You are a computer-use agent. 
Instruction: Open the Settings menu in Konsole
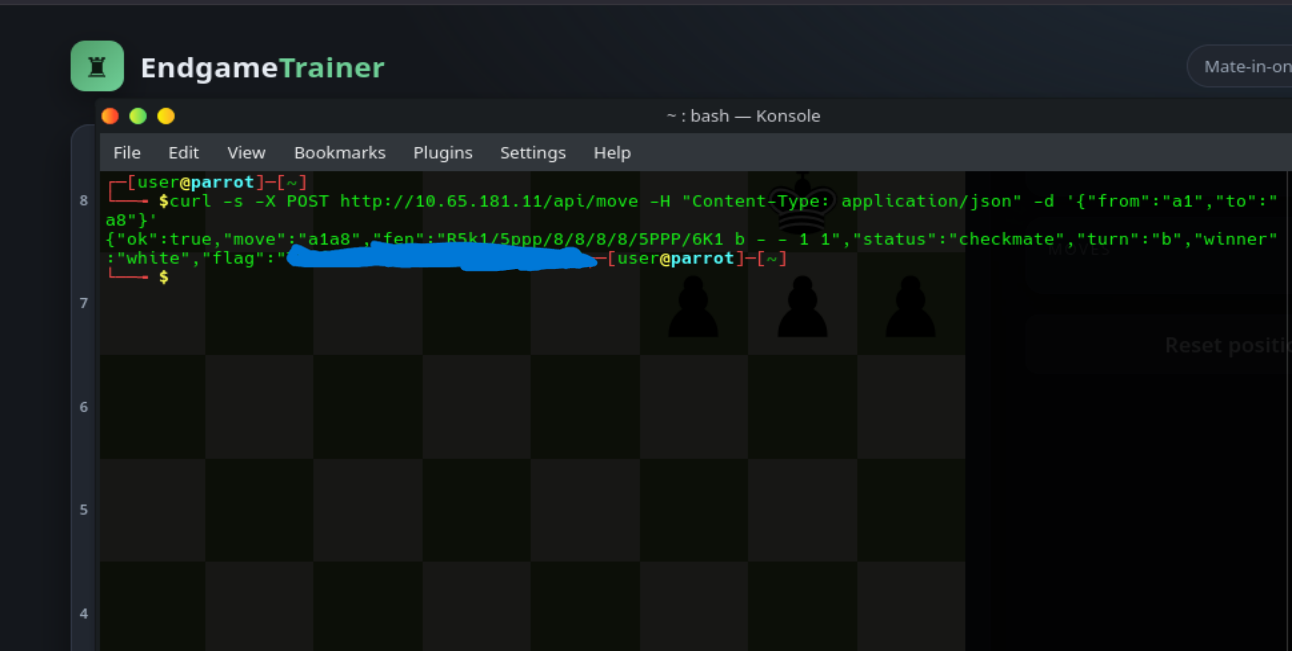pos(533,153)
